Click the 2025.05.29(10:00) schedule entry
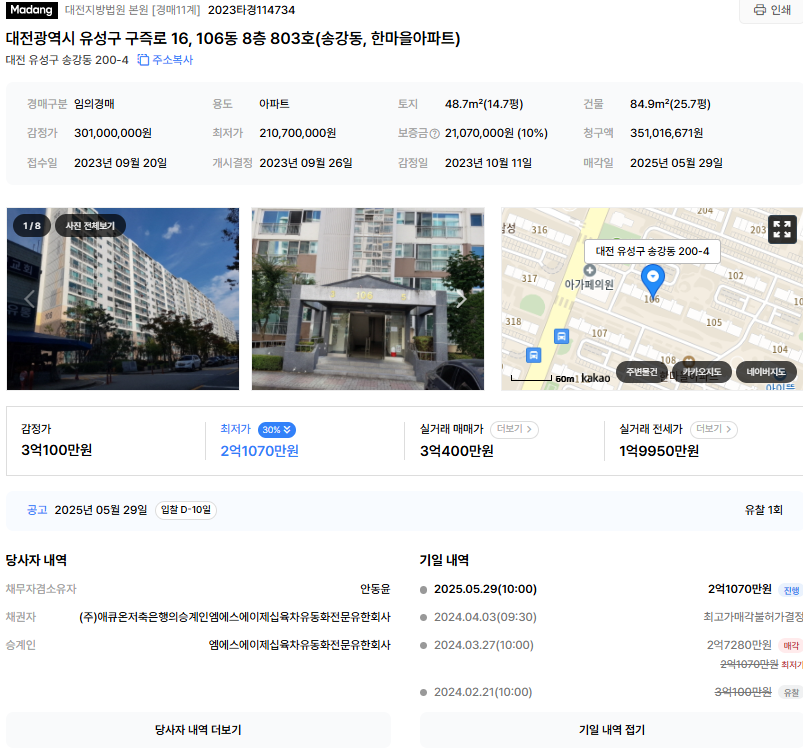Image resolution: width=803 pixels, height=754 pixels. tap(485, 589)
